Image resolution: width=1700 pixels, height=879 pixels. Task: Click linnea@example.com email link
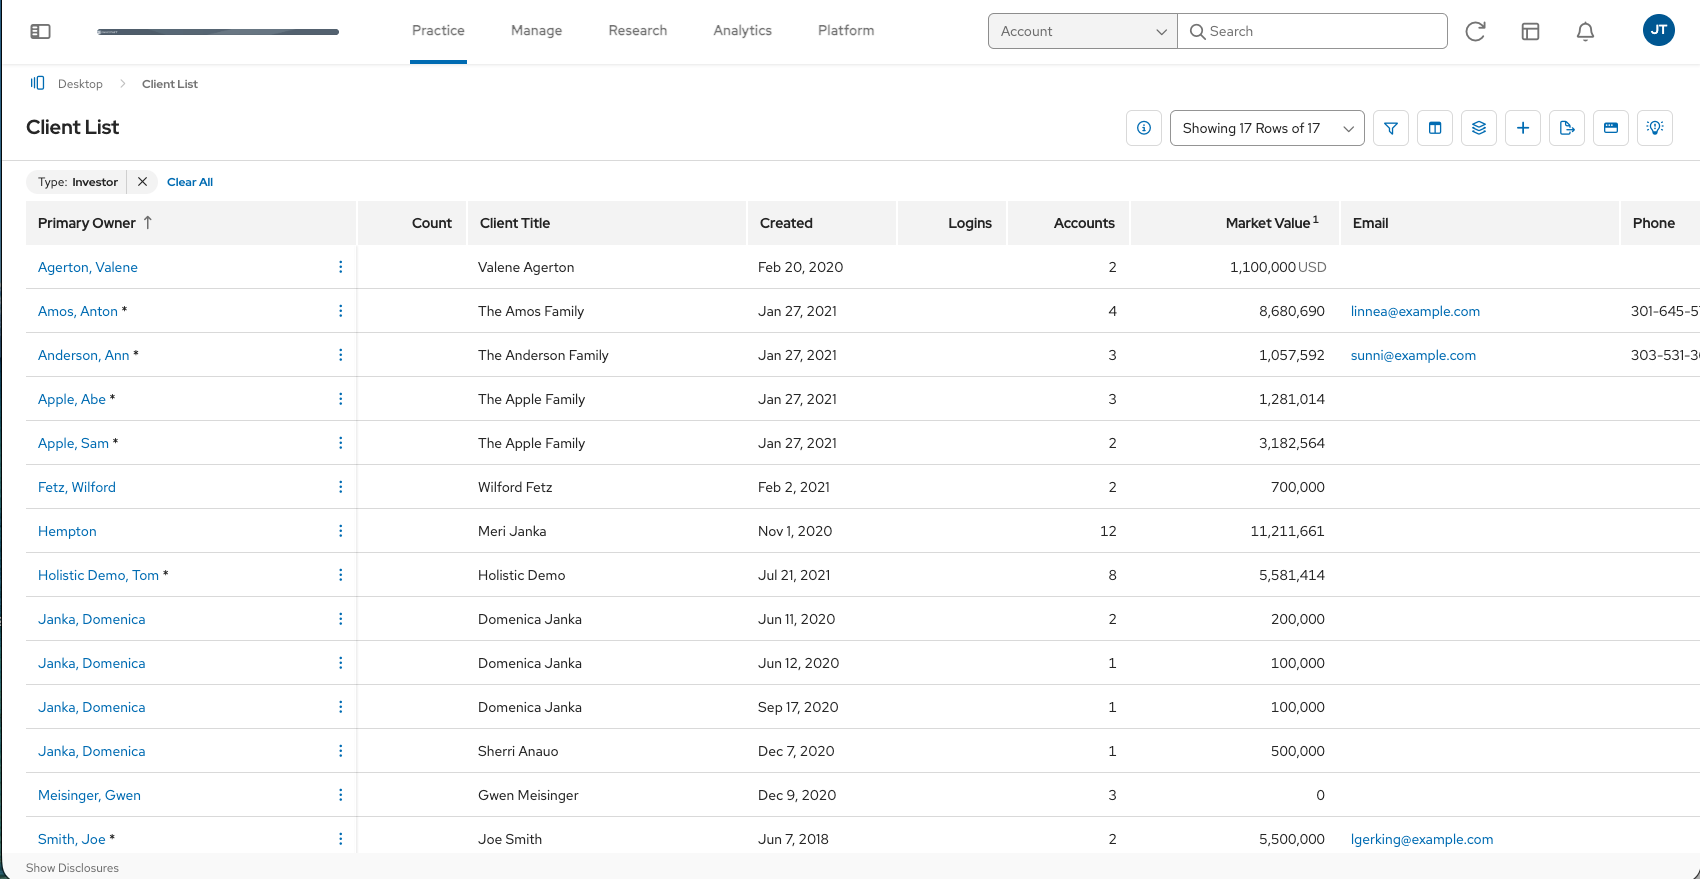pos(1415,311)
